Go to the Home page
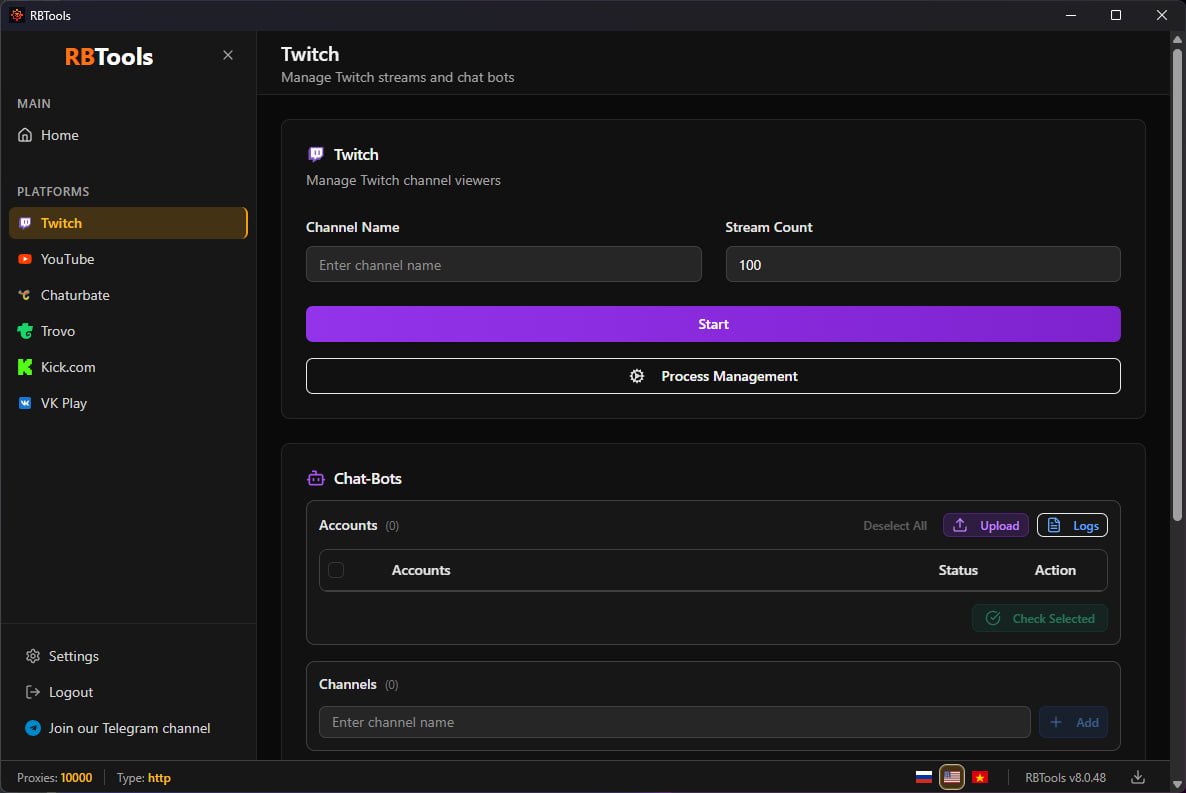This screenshot has width=1186, height=793. 59,135
